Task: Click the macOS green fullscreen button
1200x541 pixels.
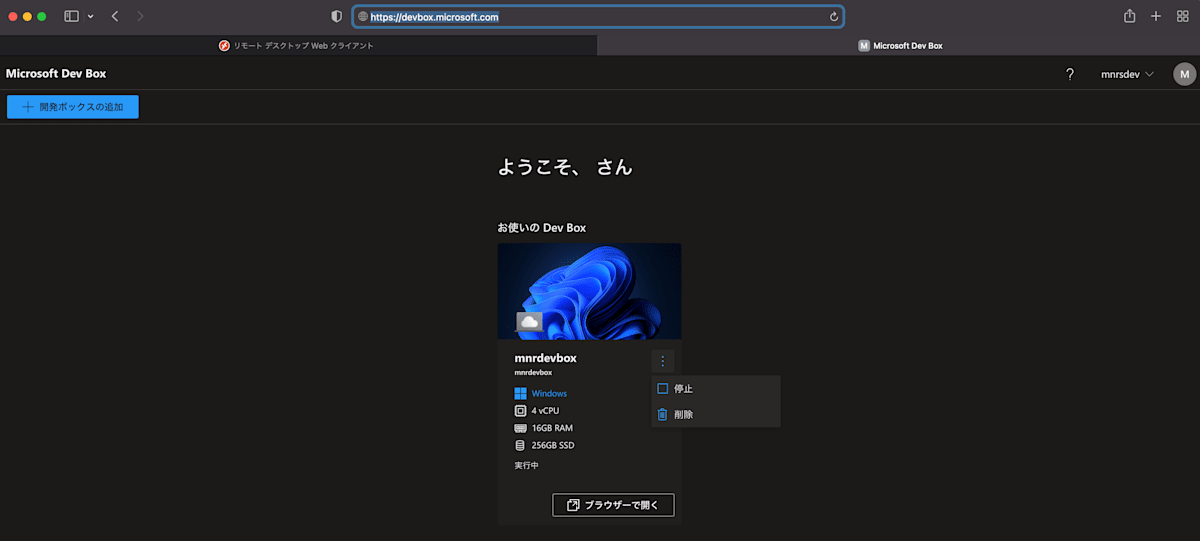Action: pyautogui.click(x=42, y=17)
